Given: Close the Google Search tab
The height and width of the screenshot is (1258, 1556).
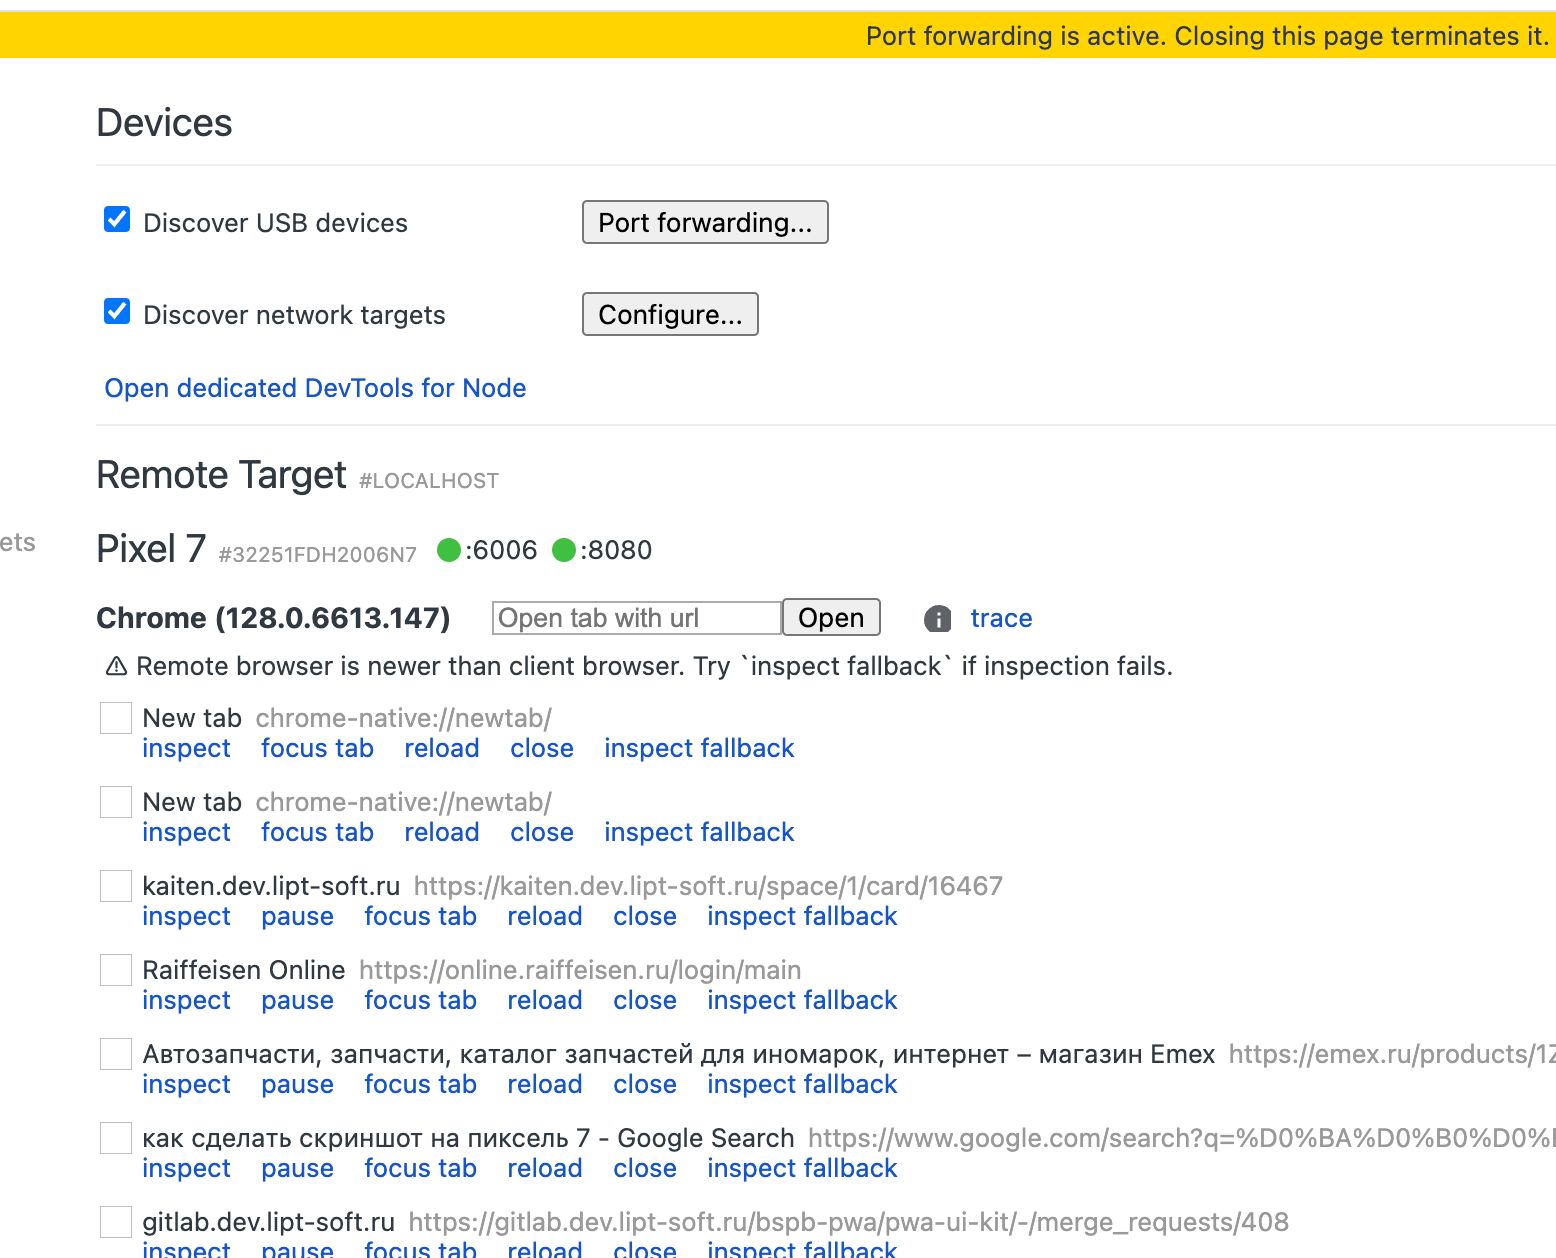Looking at the screenshot, I should pos(645,1168).
